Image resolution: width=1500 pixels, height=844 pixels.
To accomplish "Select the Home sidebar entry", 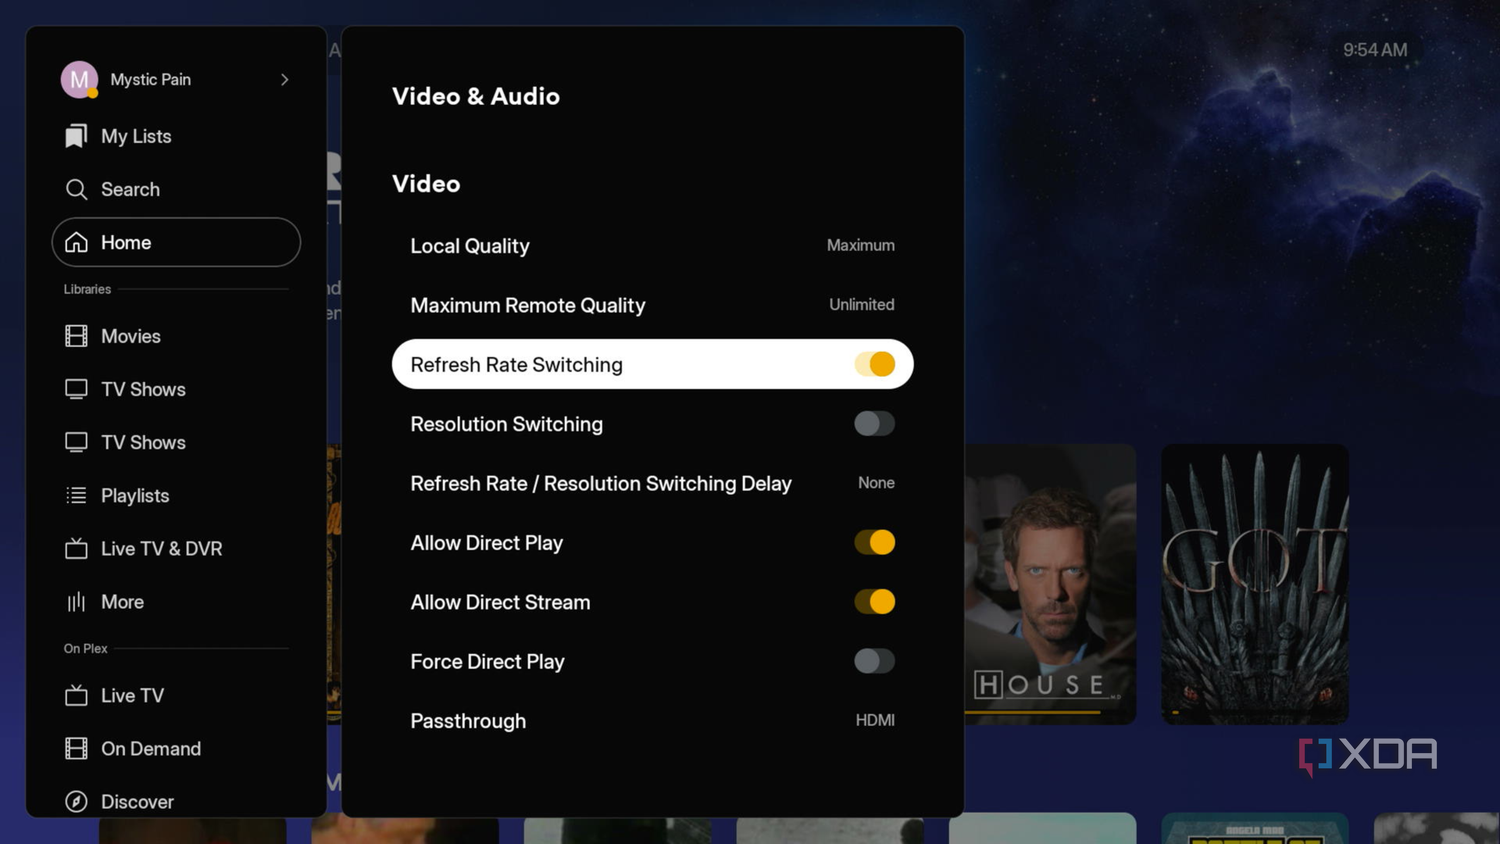I will coord(176,242).
